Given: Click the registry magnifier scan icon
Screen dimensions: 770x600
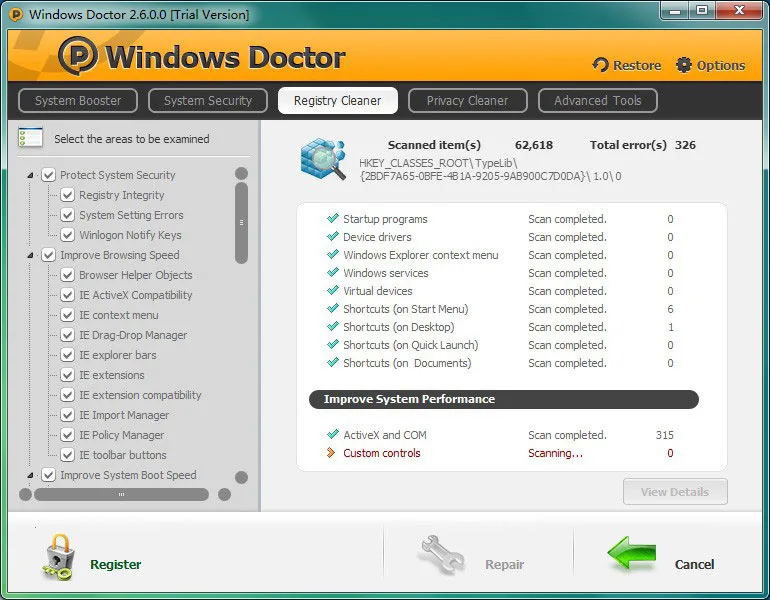Looking at the screenshot, I should [324, 159].
